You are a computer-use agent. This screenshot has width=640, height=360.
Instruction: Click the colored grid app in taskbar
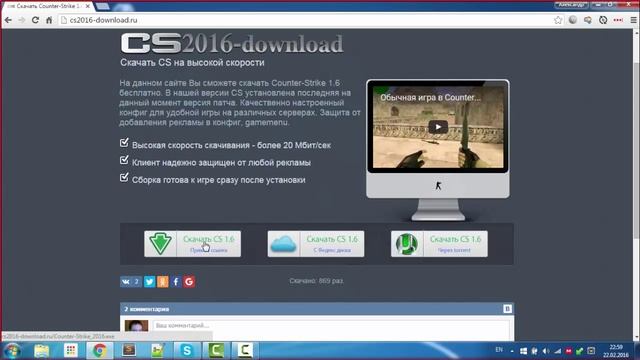[x=71, y=350]
